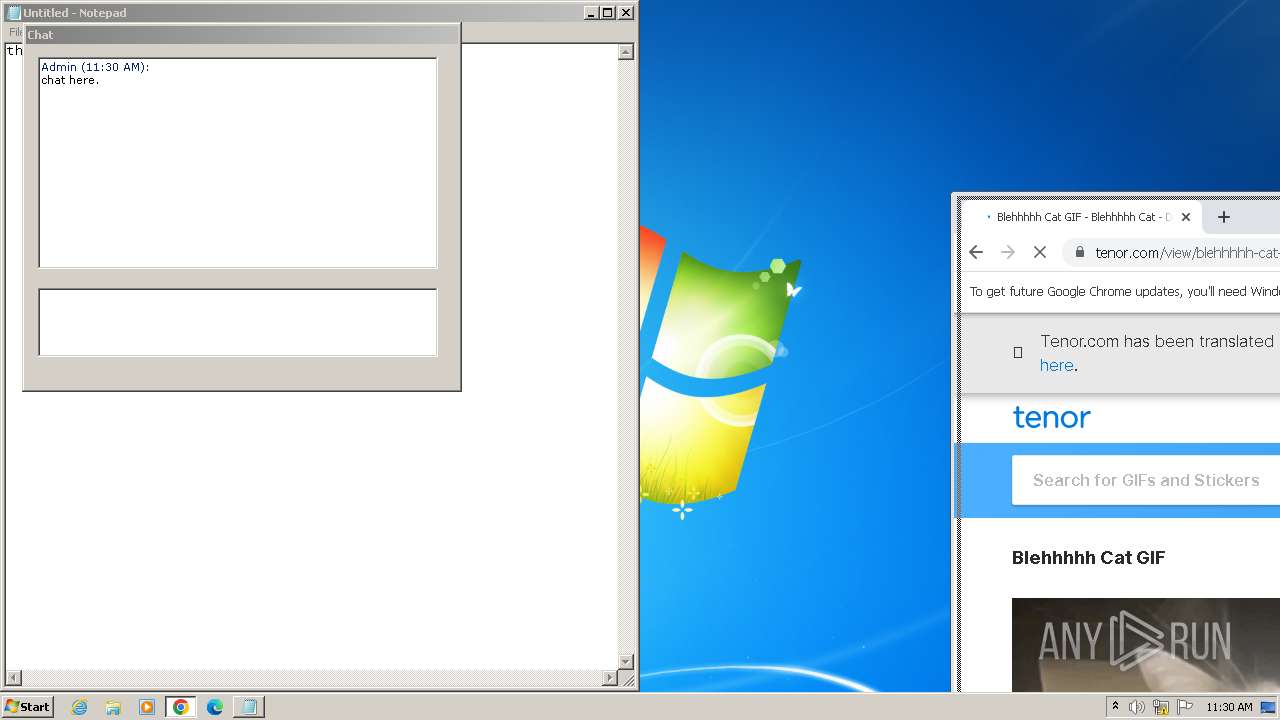Screen dimensions: 1280x720
Task: Open the network tray icon
Action: (1161, 707)
